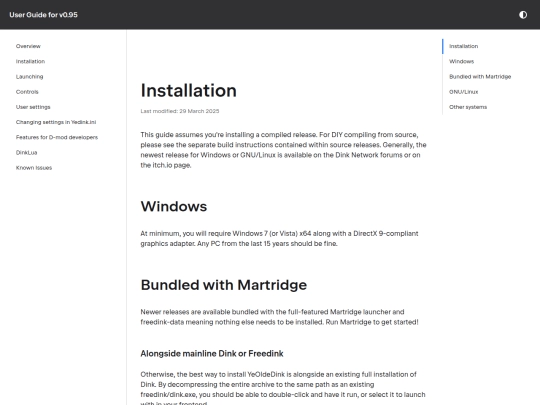The height and width of the screenshot is (405, 540).
Task: Click the Windows section heading
Action: point(174,206)
